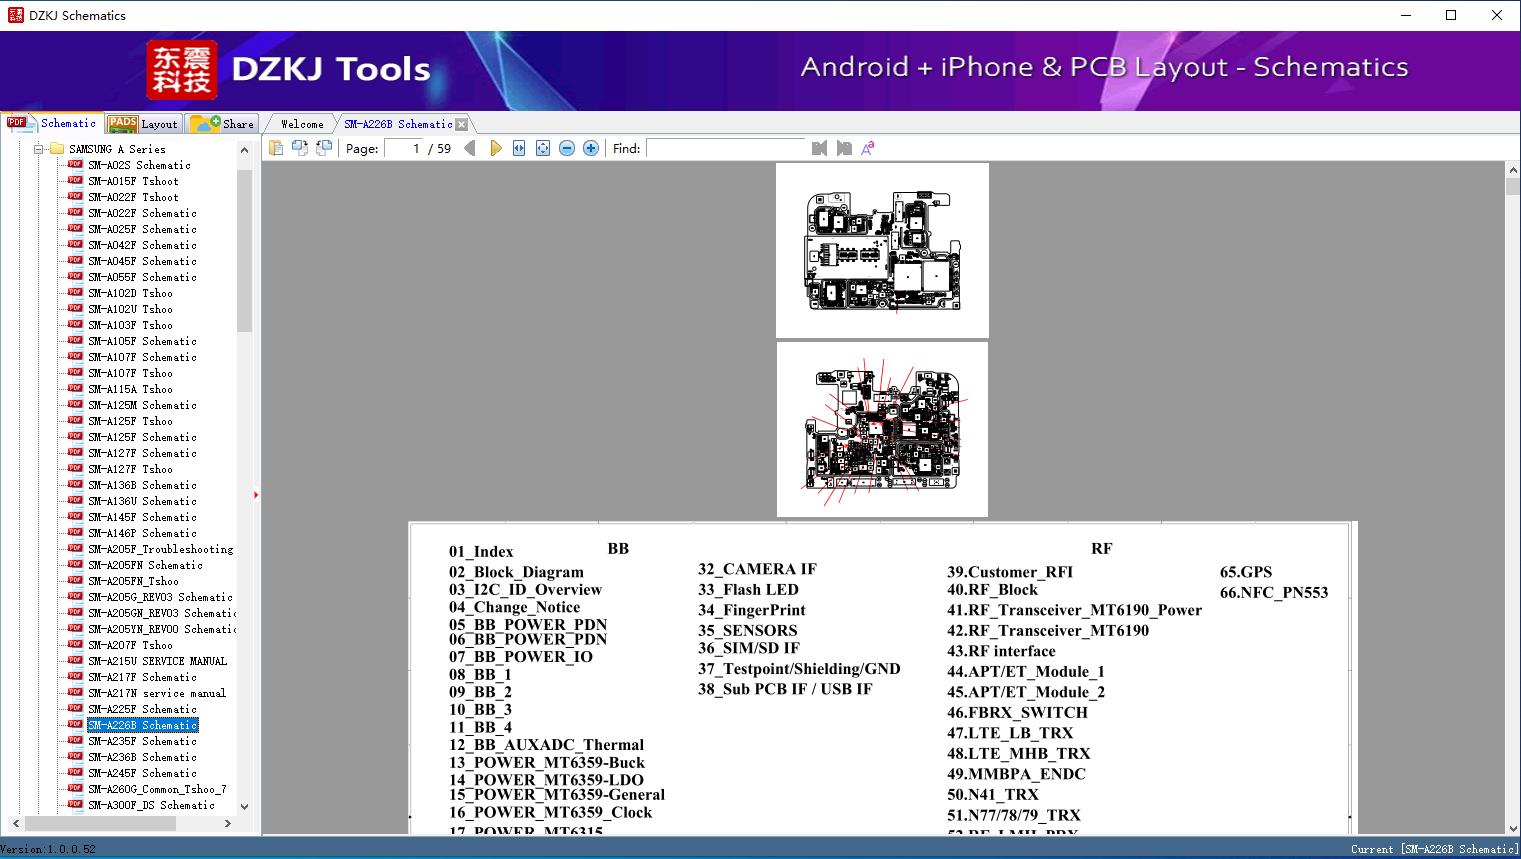This screenshot has height=859, width=1521.
Task: Open the Share panel tab
Action: (x=222, y=123)
